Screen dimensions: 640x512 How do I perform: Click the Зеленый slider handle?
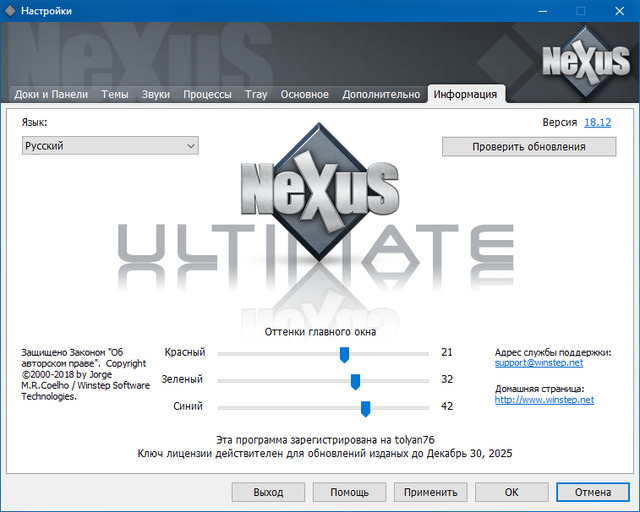(355, 380)
